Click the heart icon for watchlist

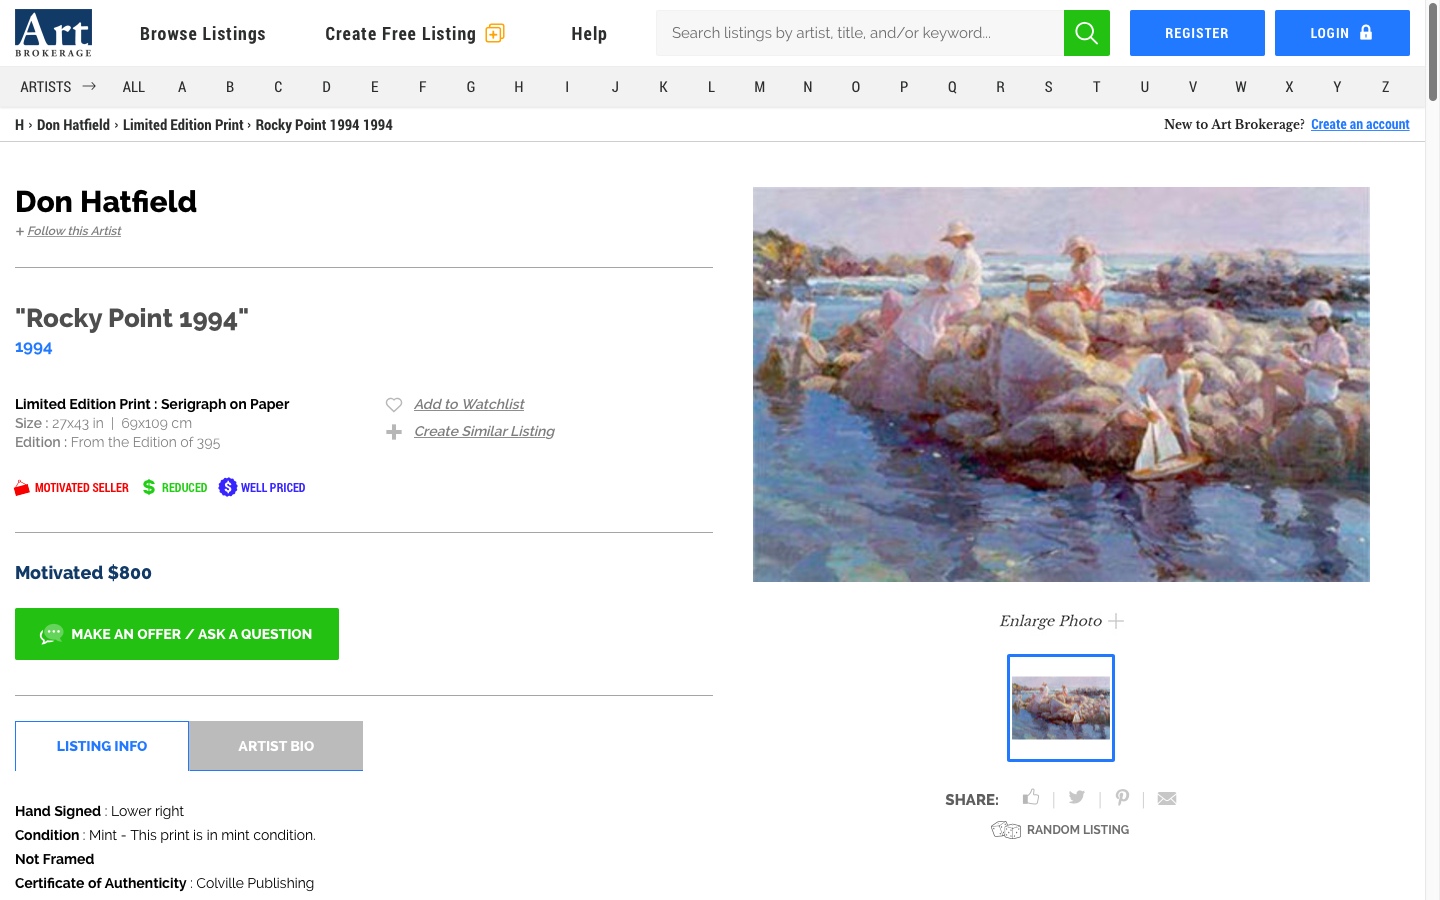pyautogui.click(x=394, y=405)
